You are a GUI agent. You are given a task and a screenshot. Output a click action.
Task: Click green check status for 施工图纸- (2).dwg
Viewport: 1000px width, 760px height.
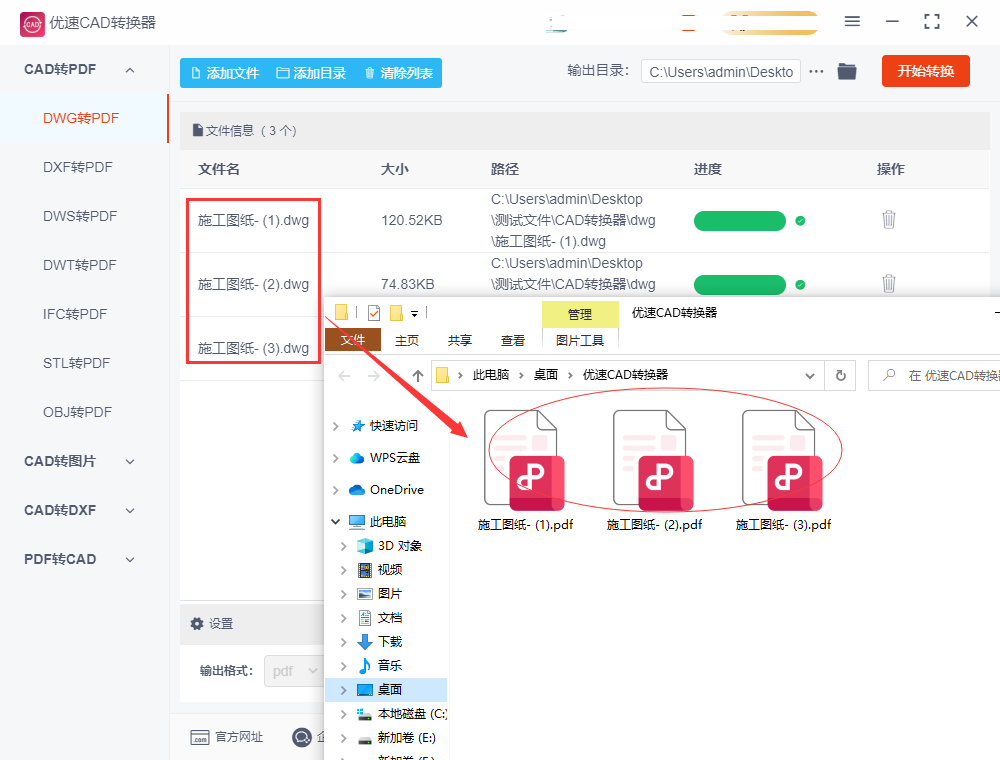tap(800, 284)
